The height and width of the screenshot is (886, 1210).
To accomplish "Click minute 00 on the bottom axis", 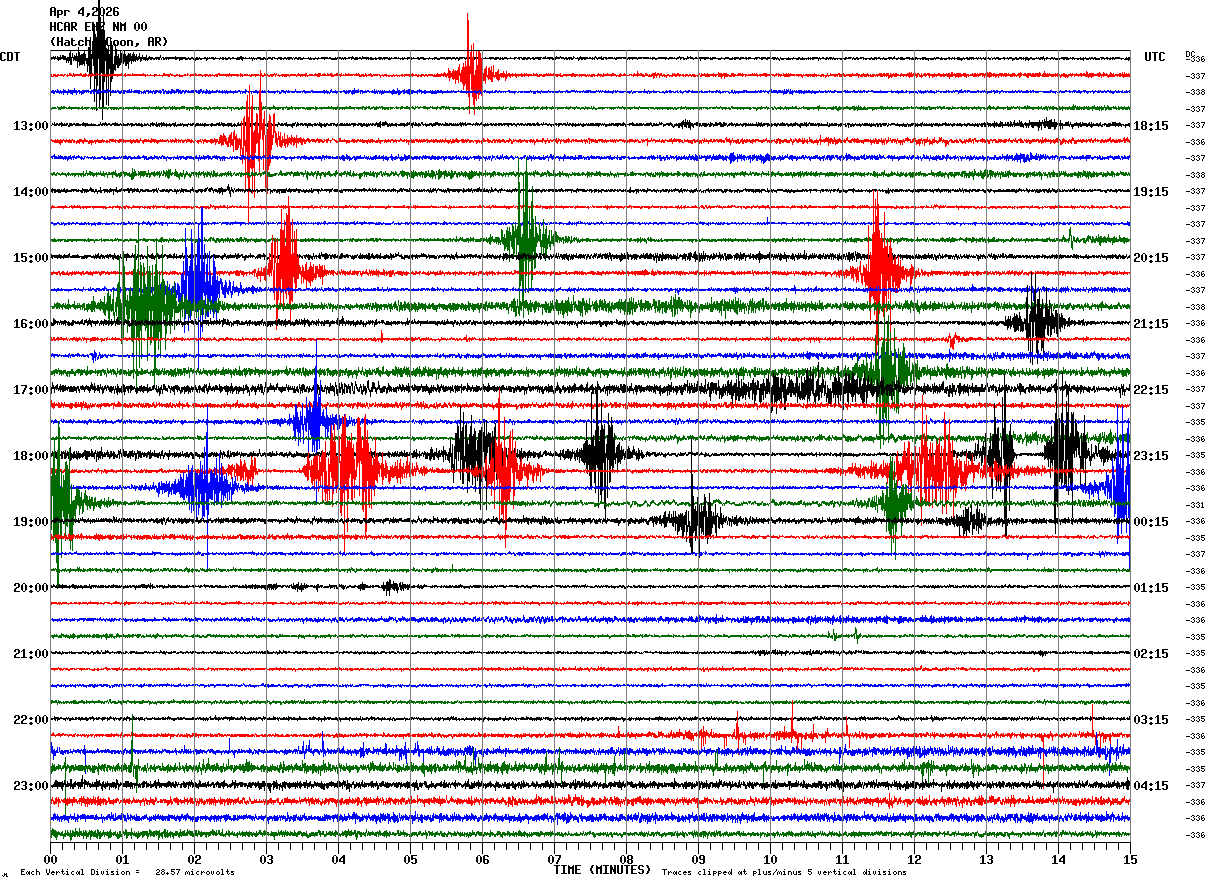I will coord(50,859).
